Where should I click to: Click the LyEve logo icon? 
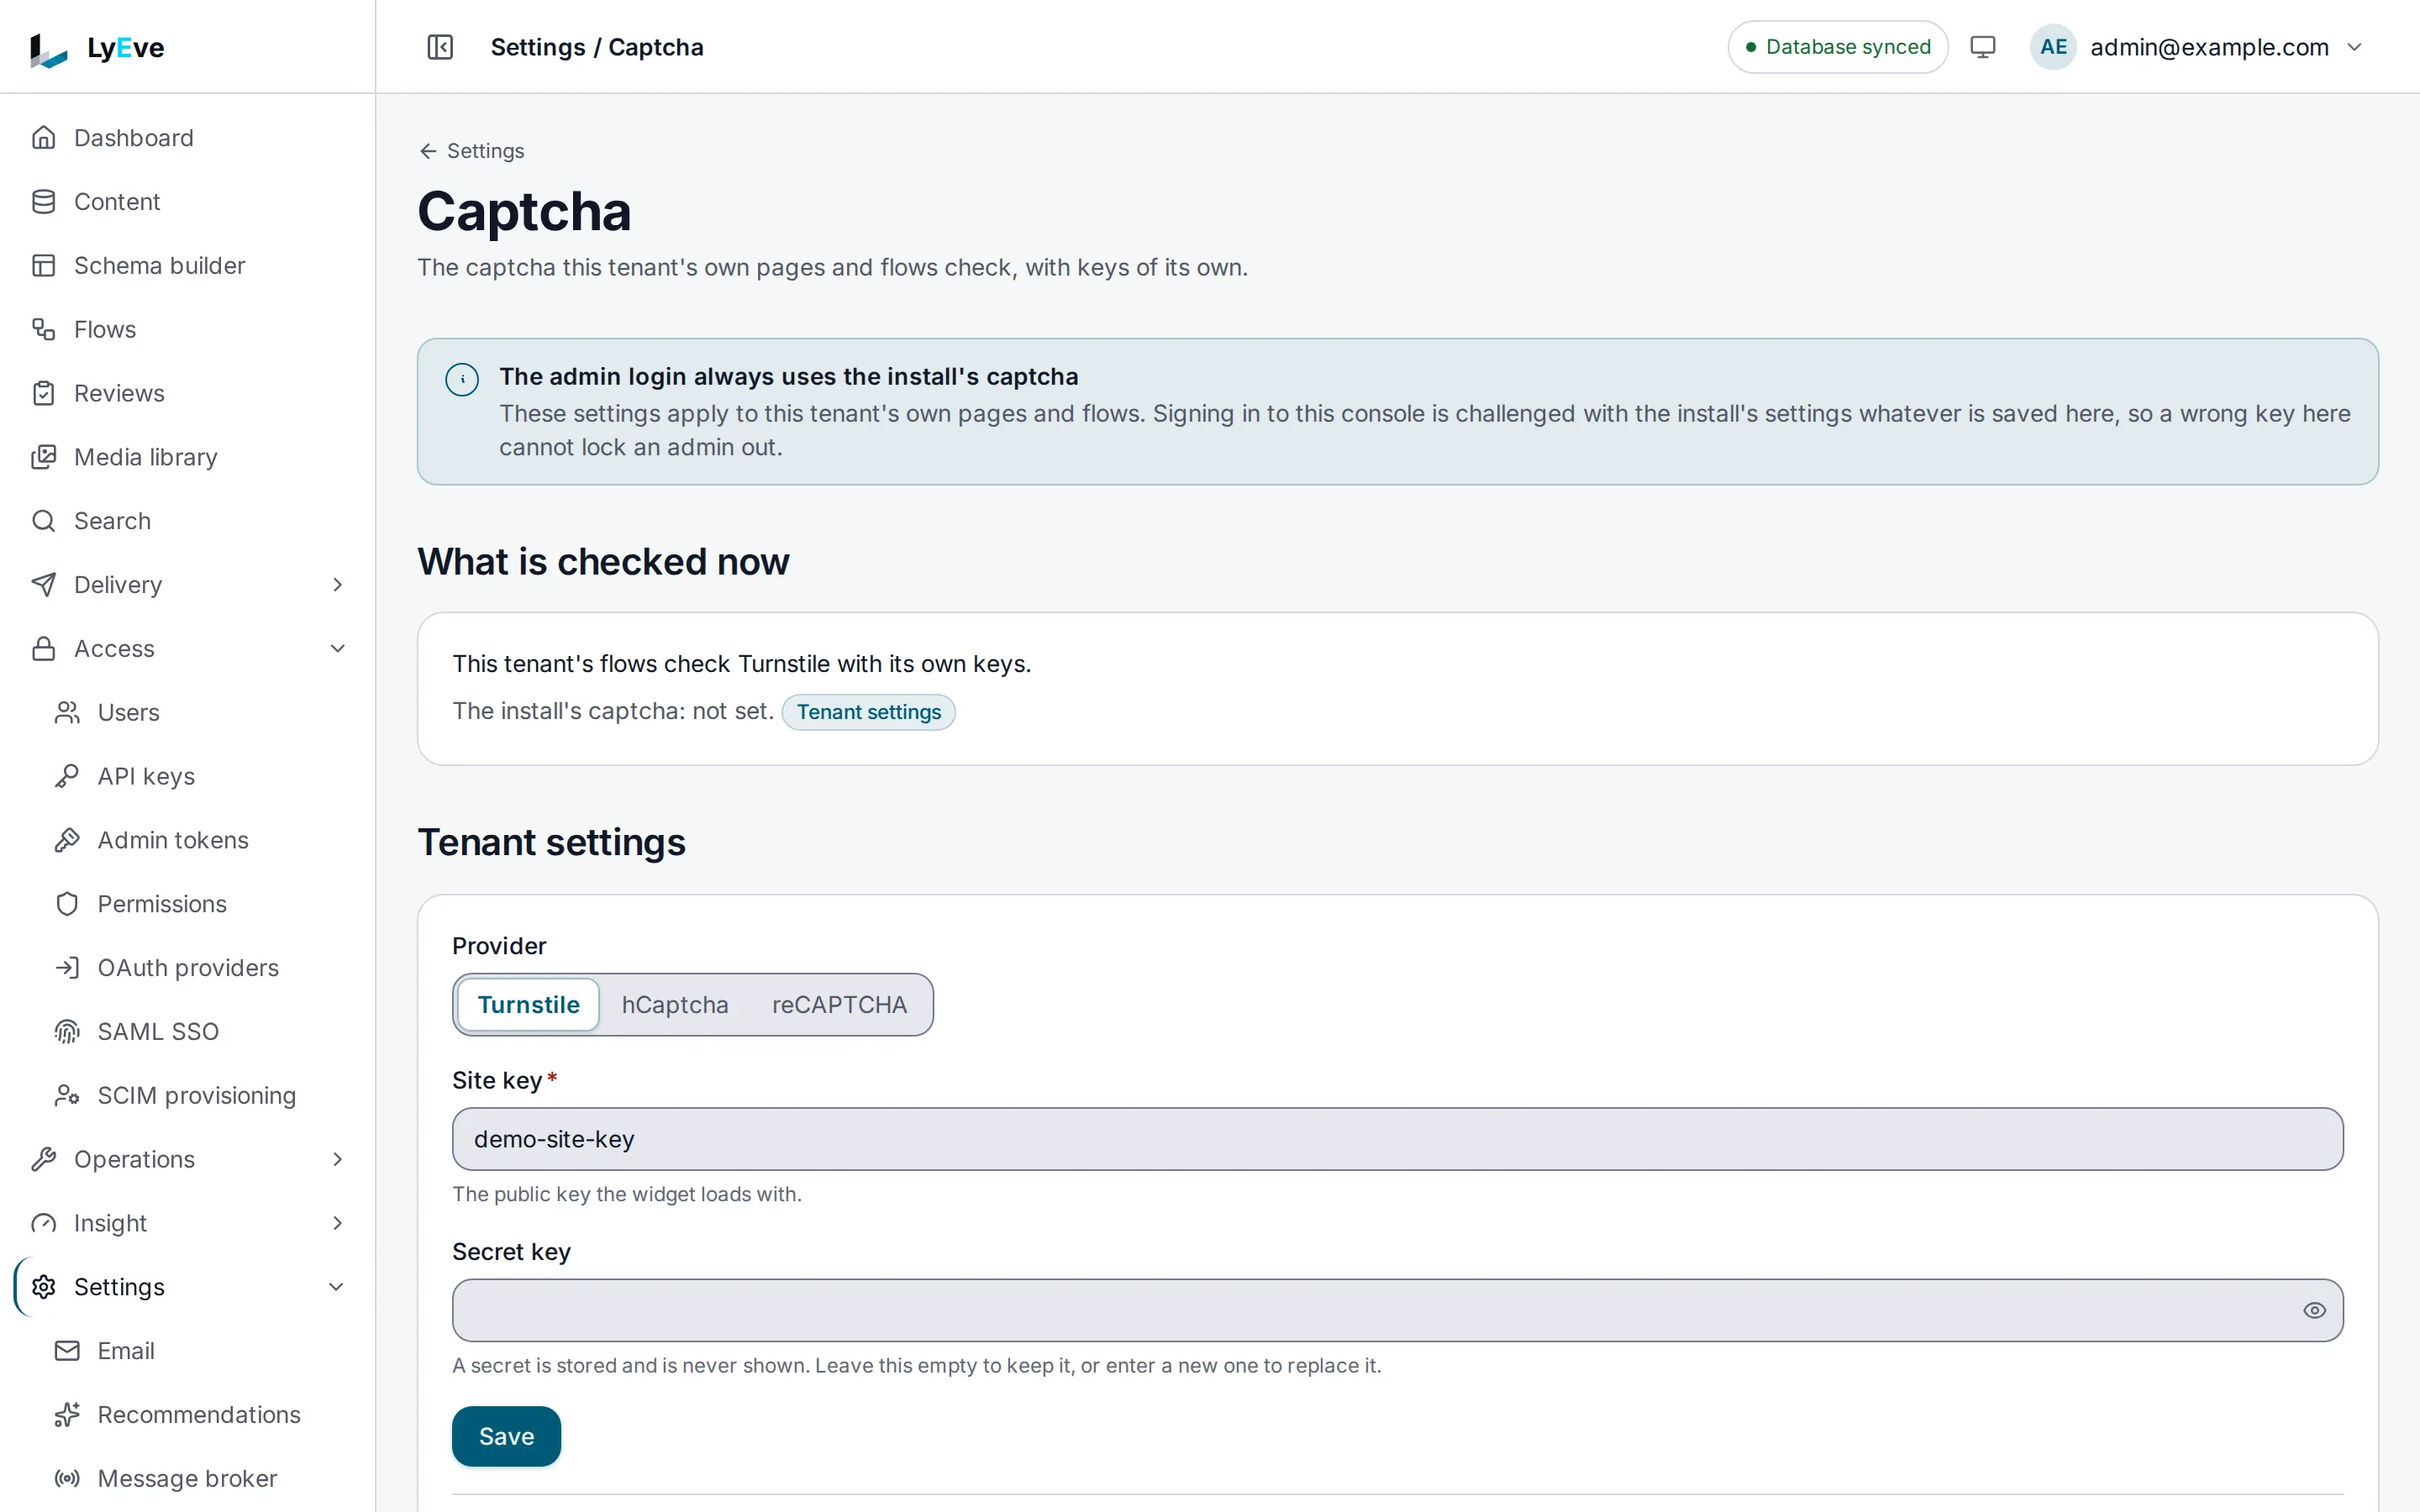48,49
